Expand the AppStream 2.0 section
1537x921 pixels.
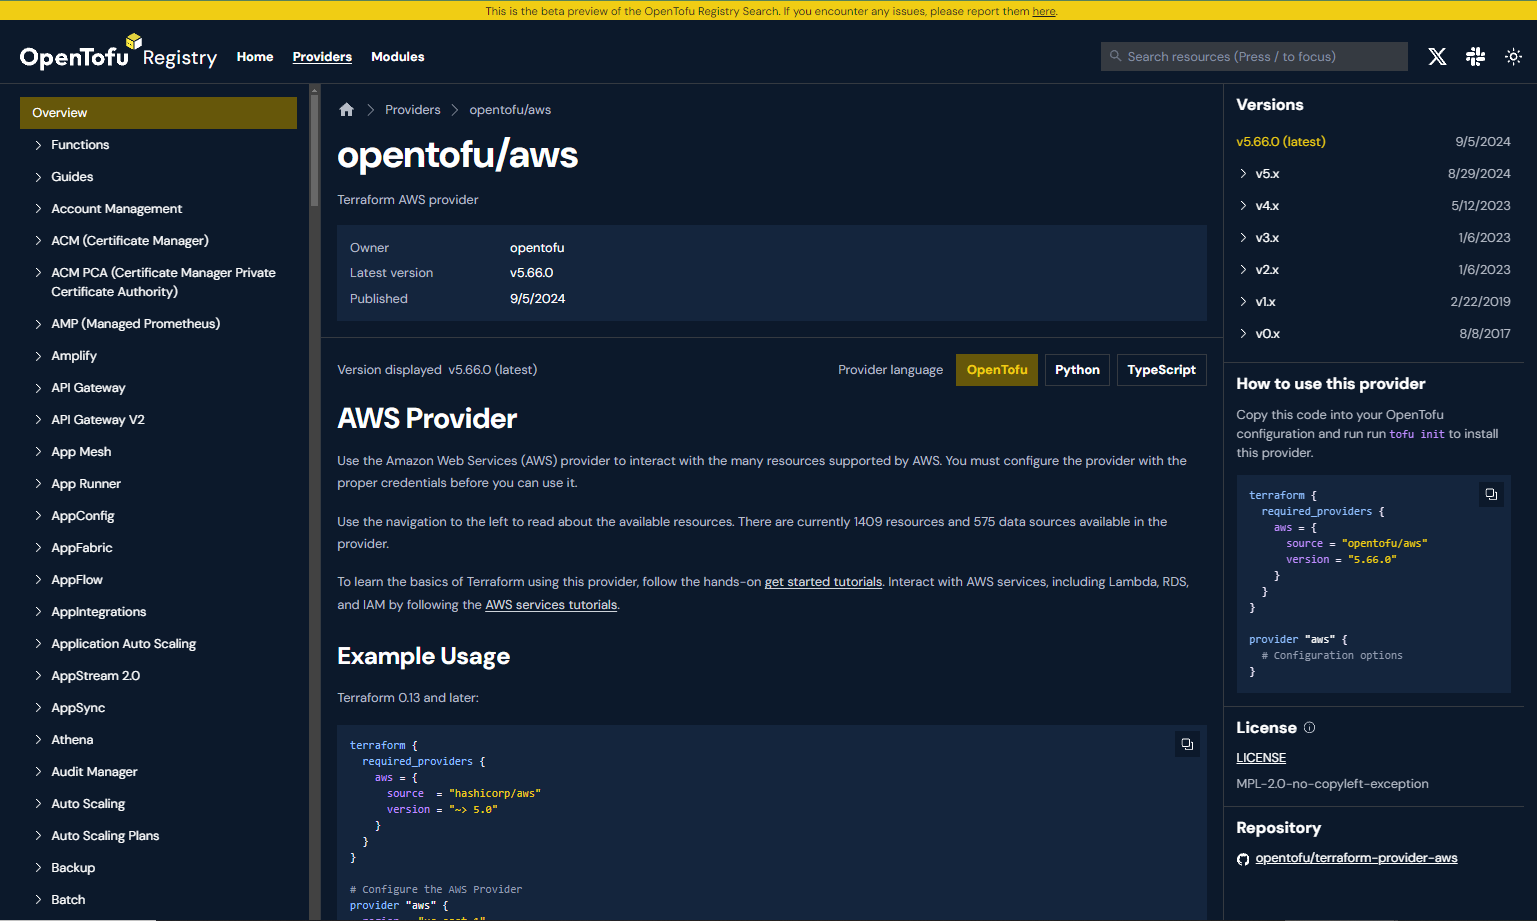(96, 676)
